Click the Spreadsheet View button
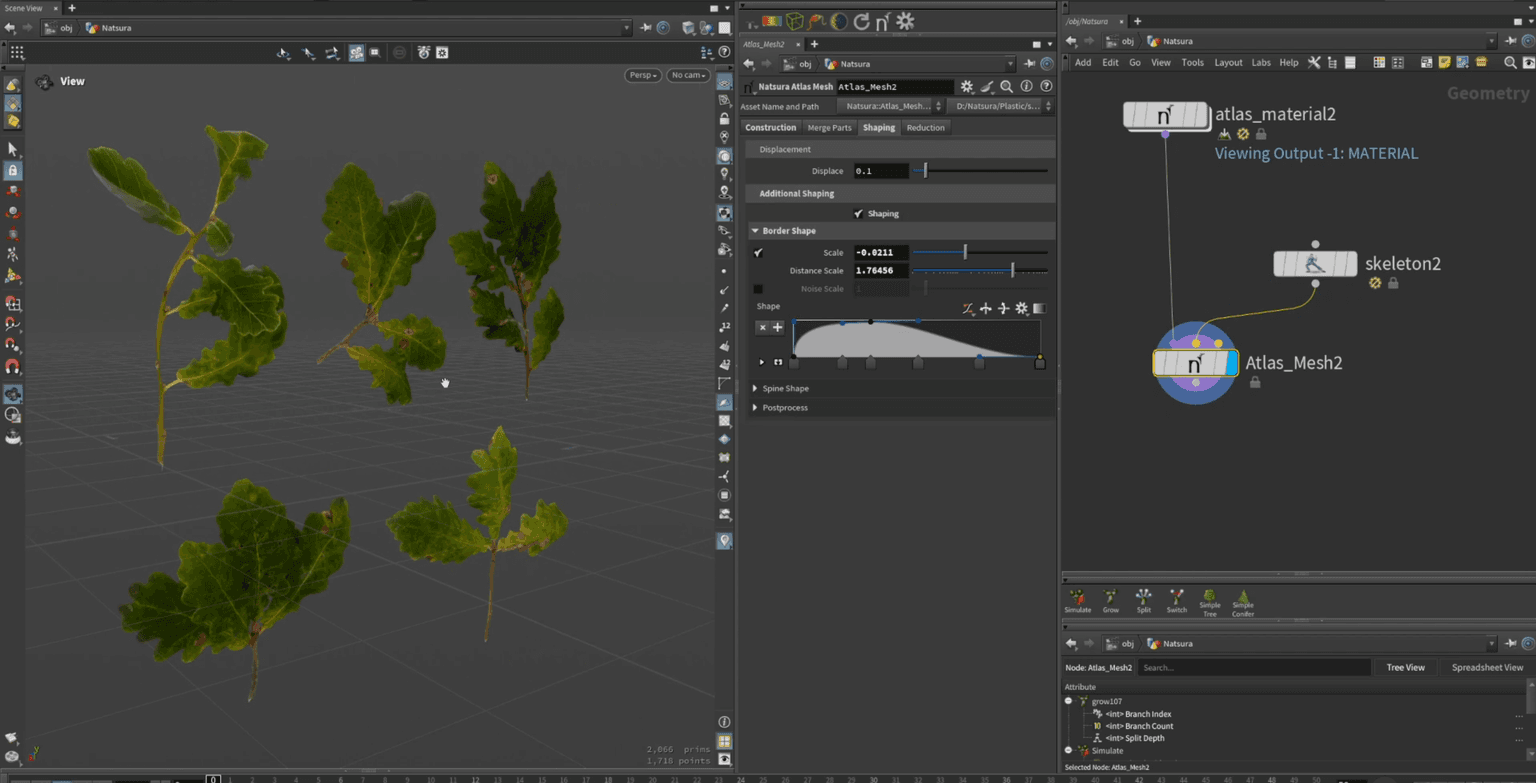The image size is (1536, 783). (x=1486, y=667)
